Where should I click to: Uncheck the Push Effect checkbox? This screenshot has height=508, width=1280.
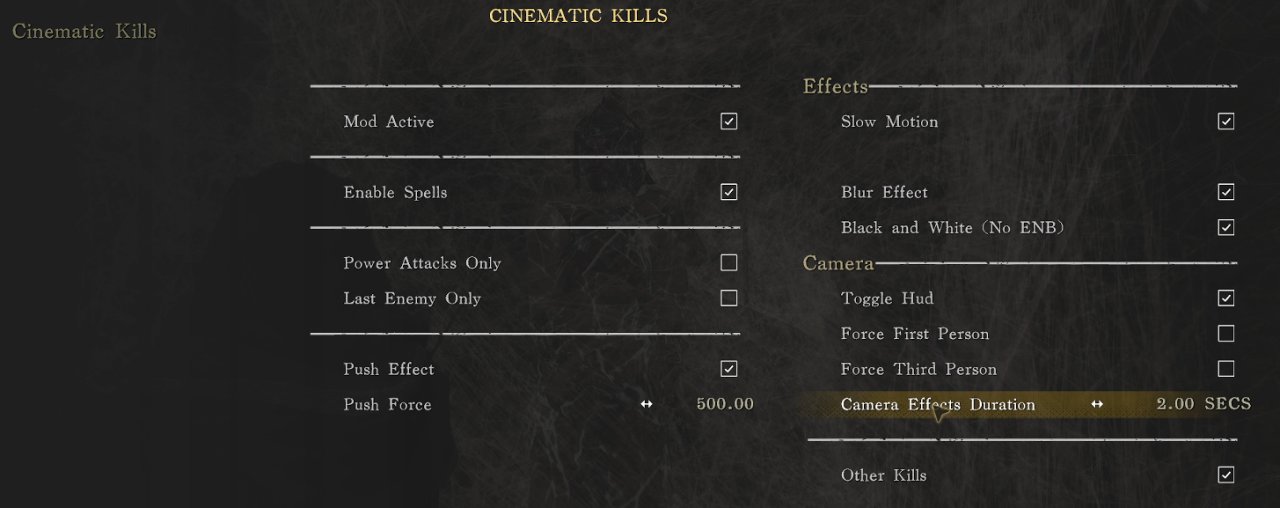[729, 369]
